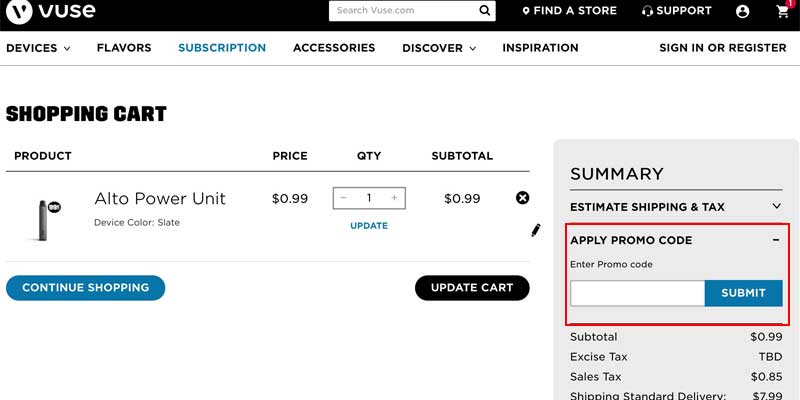Open the Find a Store locator
The image size is (800, 400).
(569, 11)
